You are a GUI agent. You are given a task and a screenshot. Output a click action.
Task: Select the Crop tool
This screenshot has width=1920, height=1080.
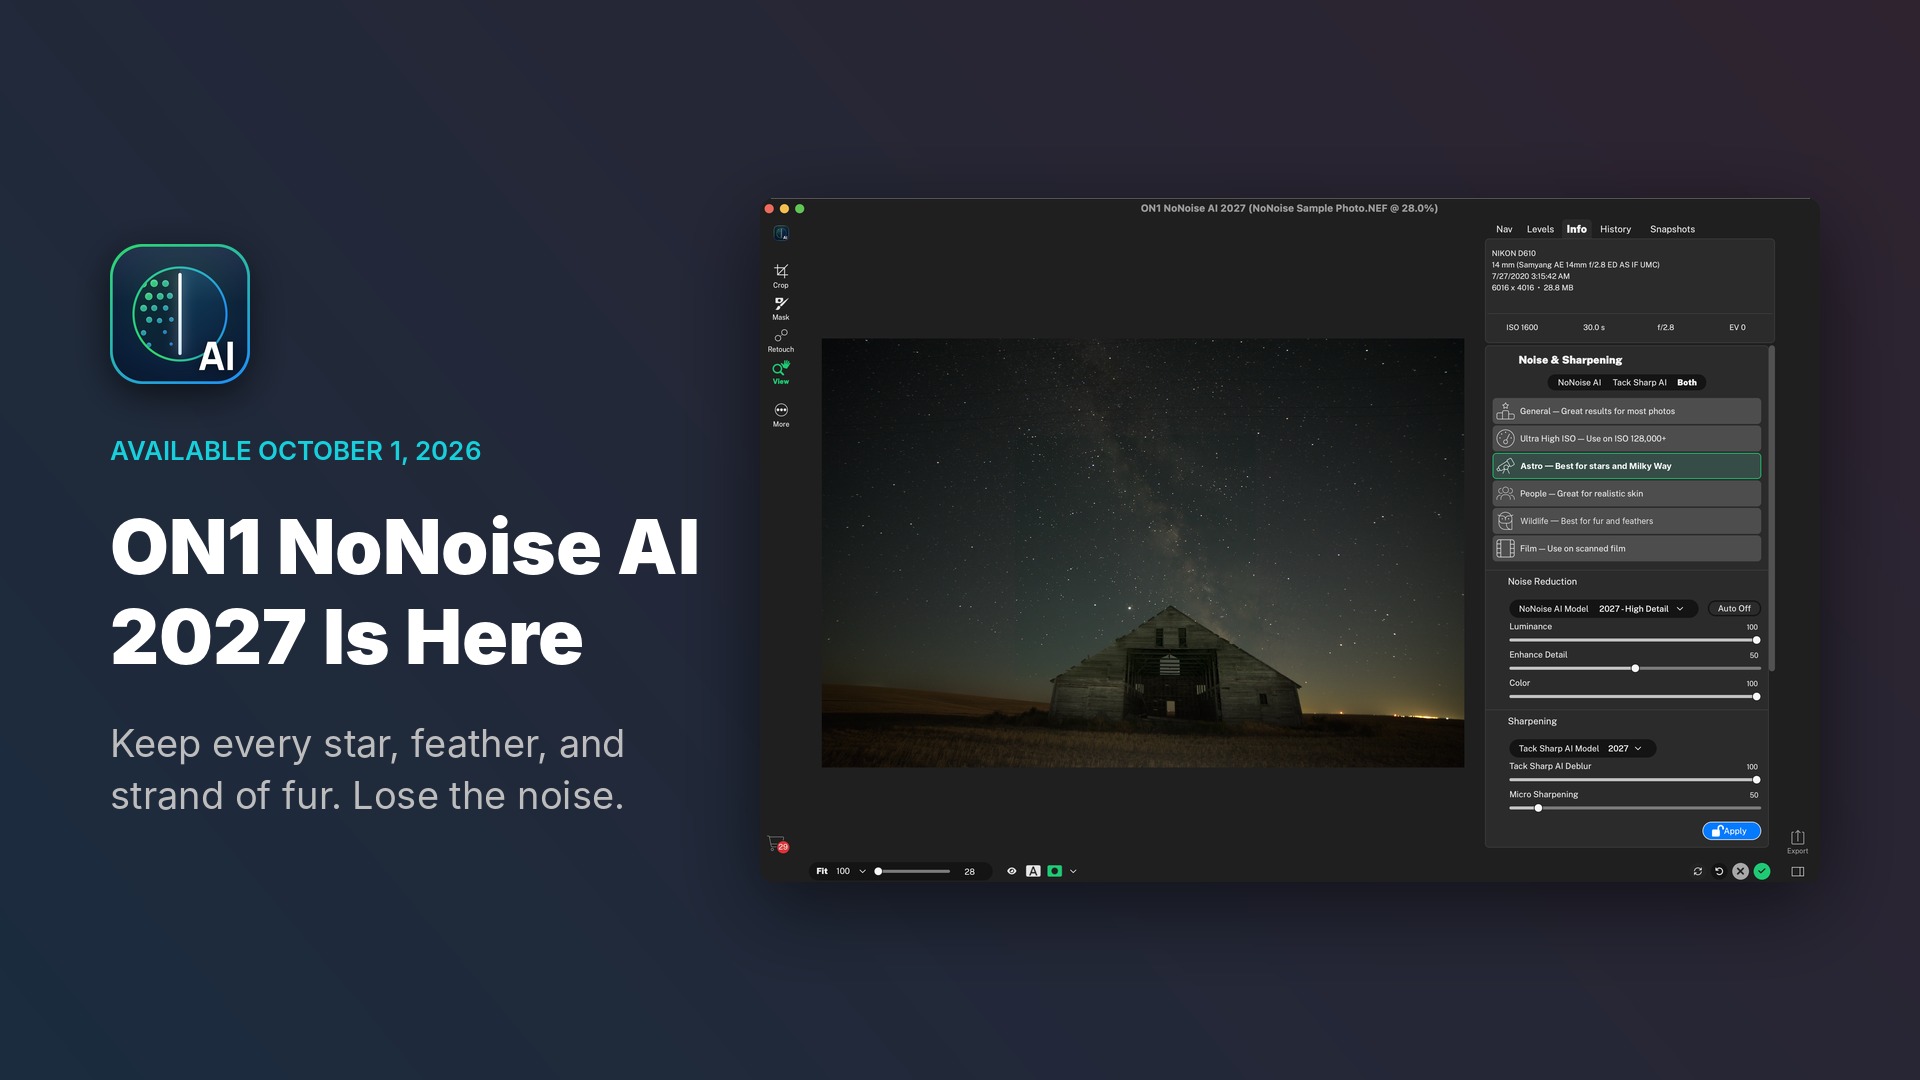781,275
